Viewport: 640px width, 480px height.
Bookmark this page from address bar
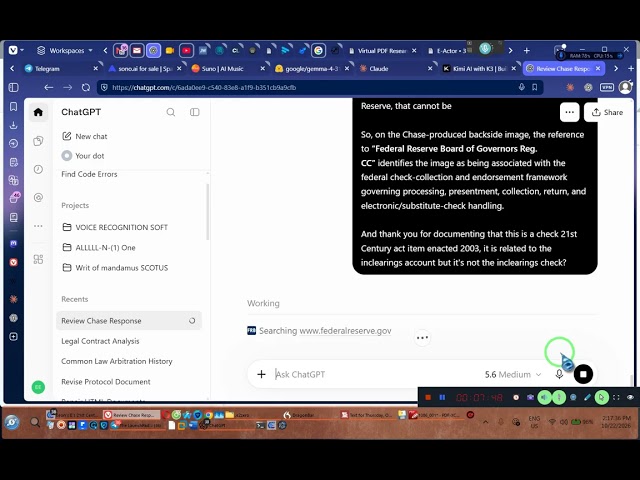point(535,87)
